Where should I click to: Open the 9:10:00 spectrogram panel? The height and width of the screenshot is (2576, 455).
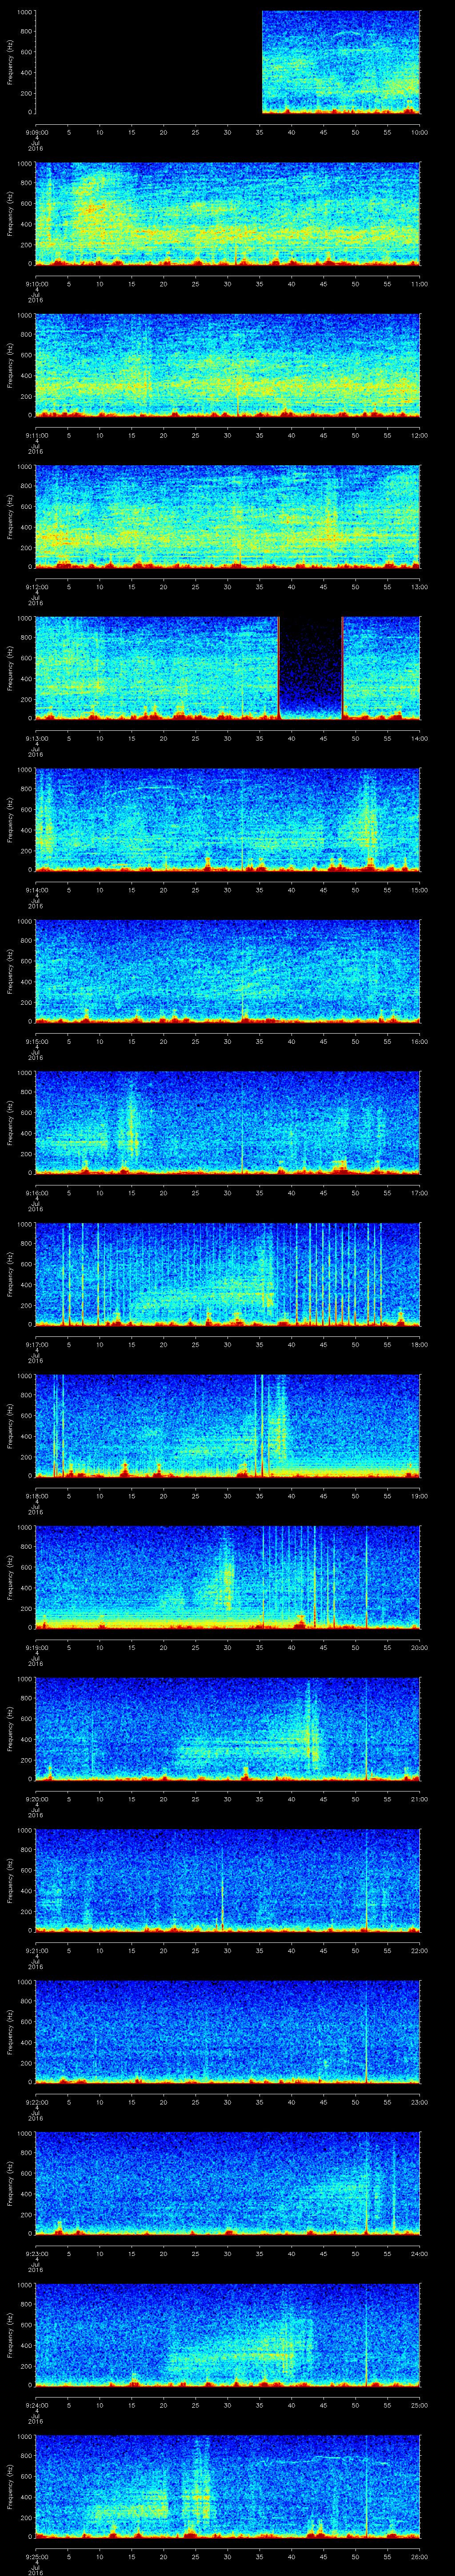coord(227,213)
